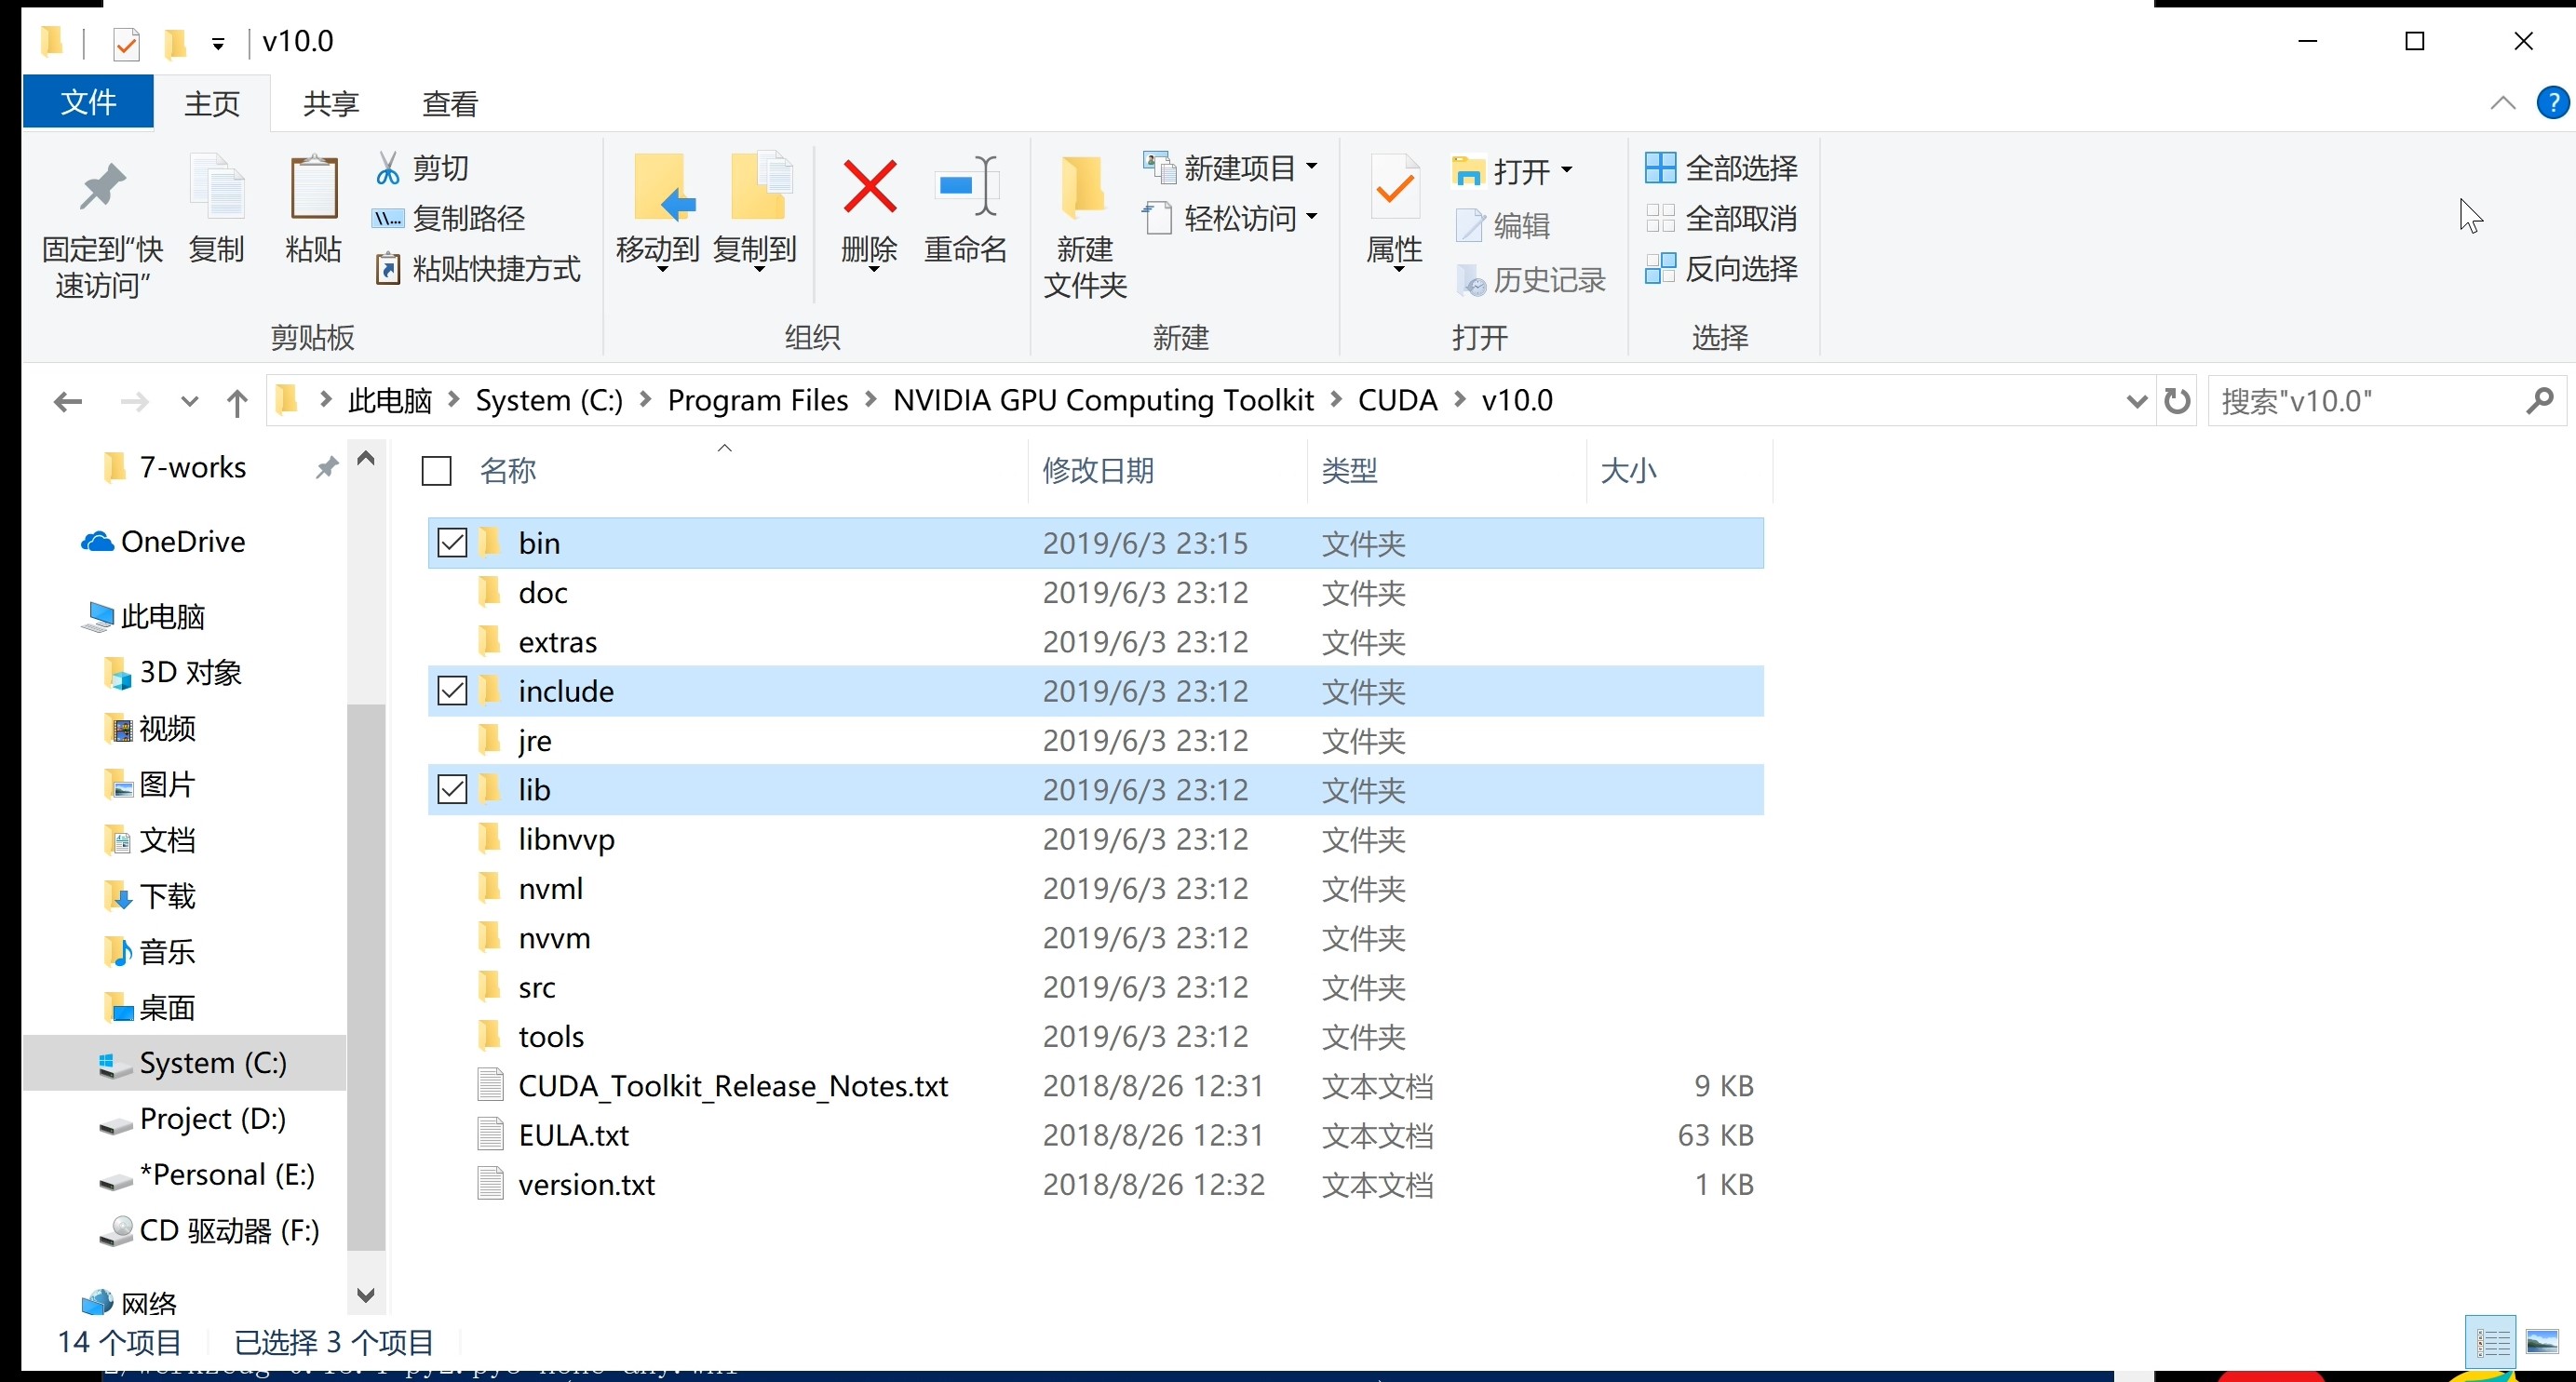Image resolution: width=2576 pixels, height=1382 pixels.
Task: Select the 复制 (Copy) icon
Action: tap(215, 210)
